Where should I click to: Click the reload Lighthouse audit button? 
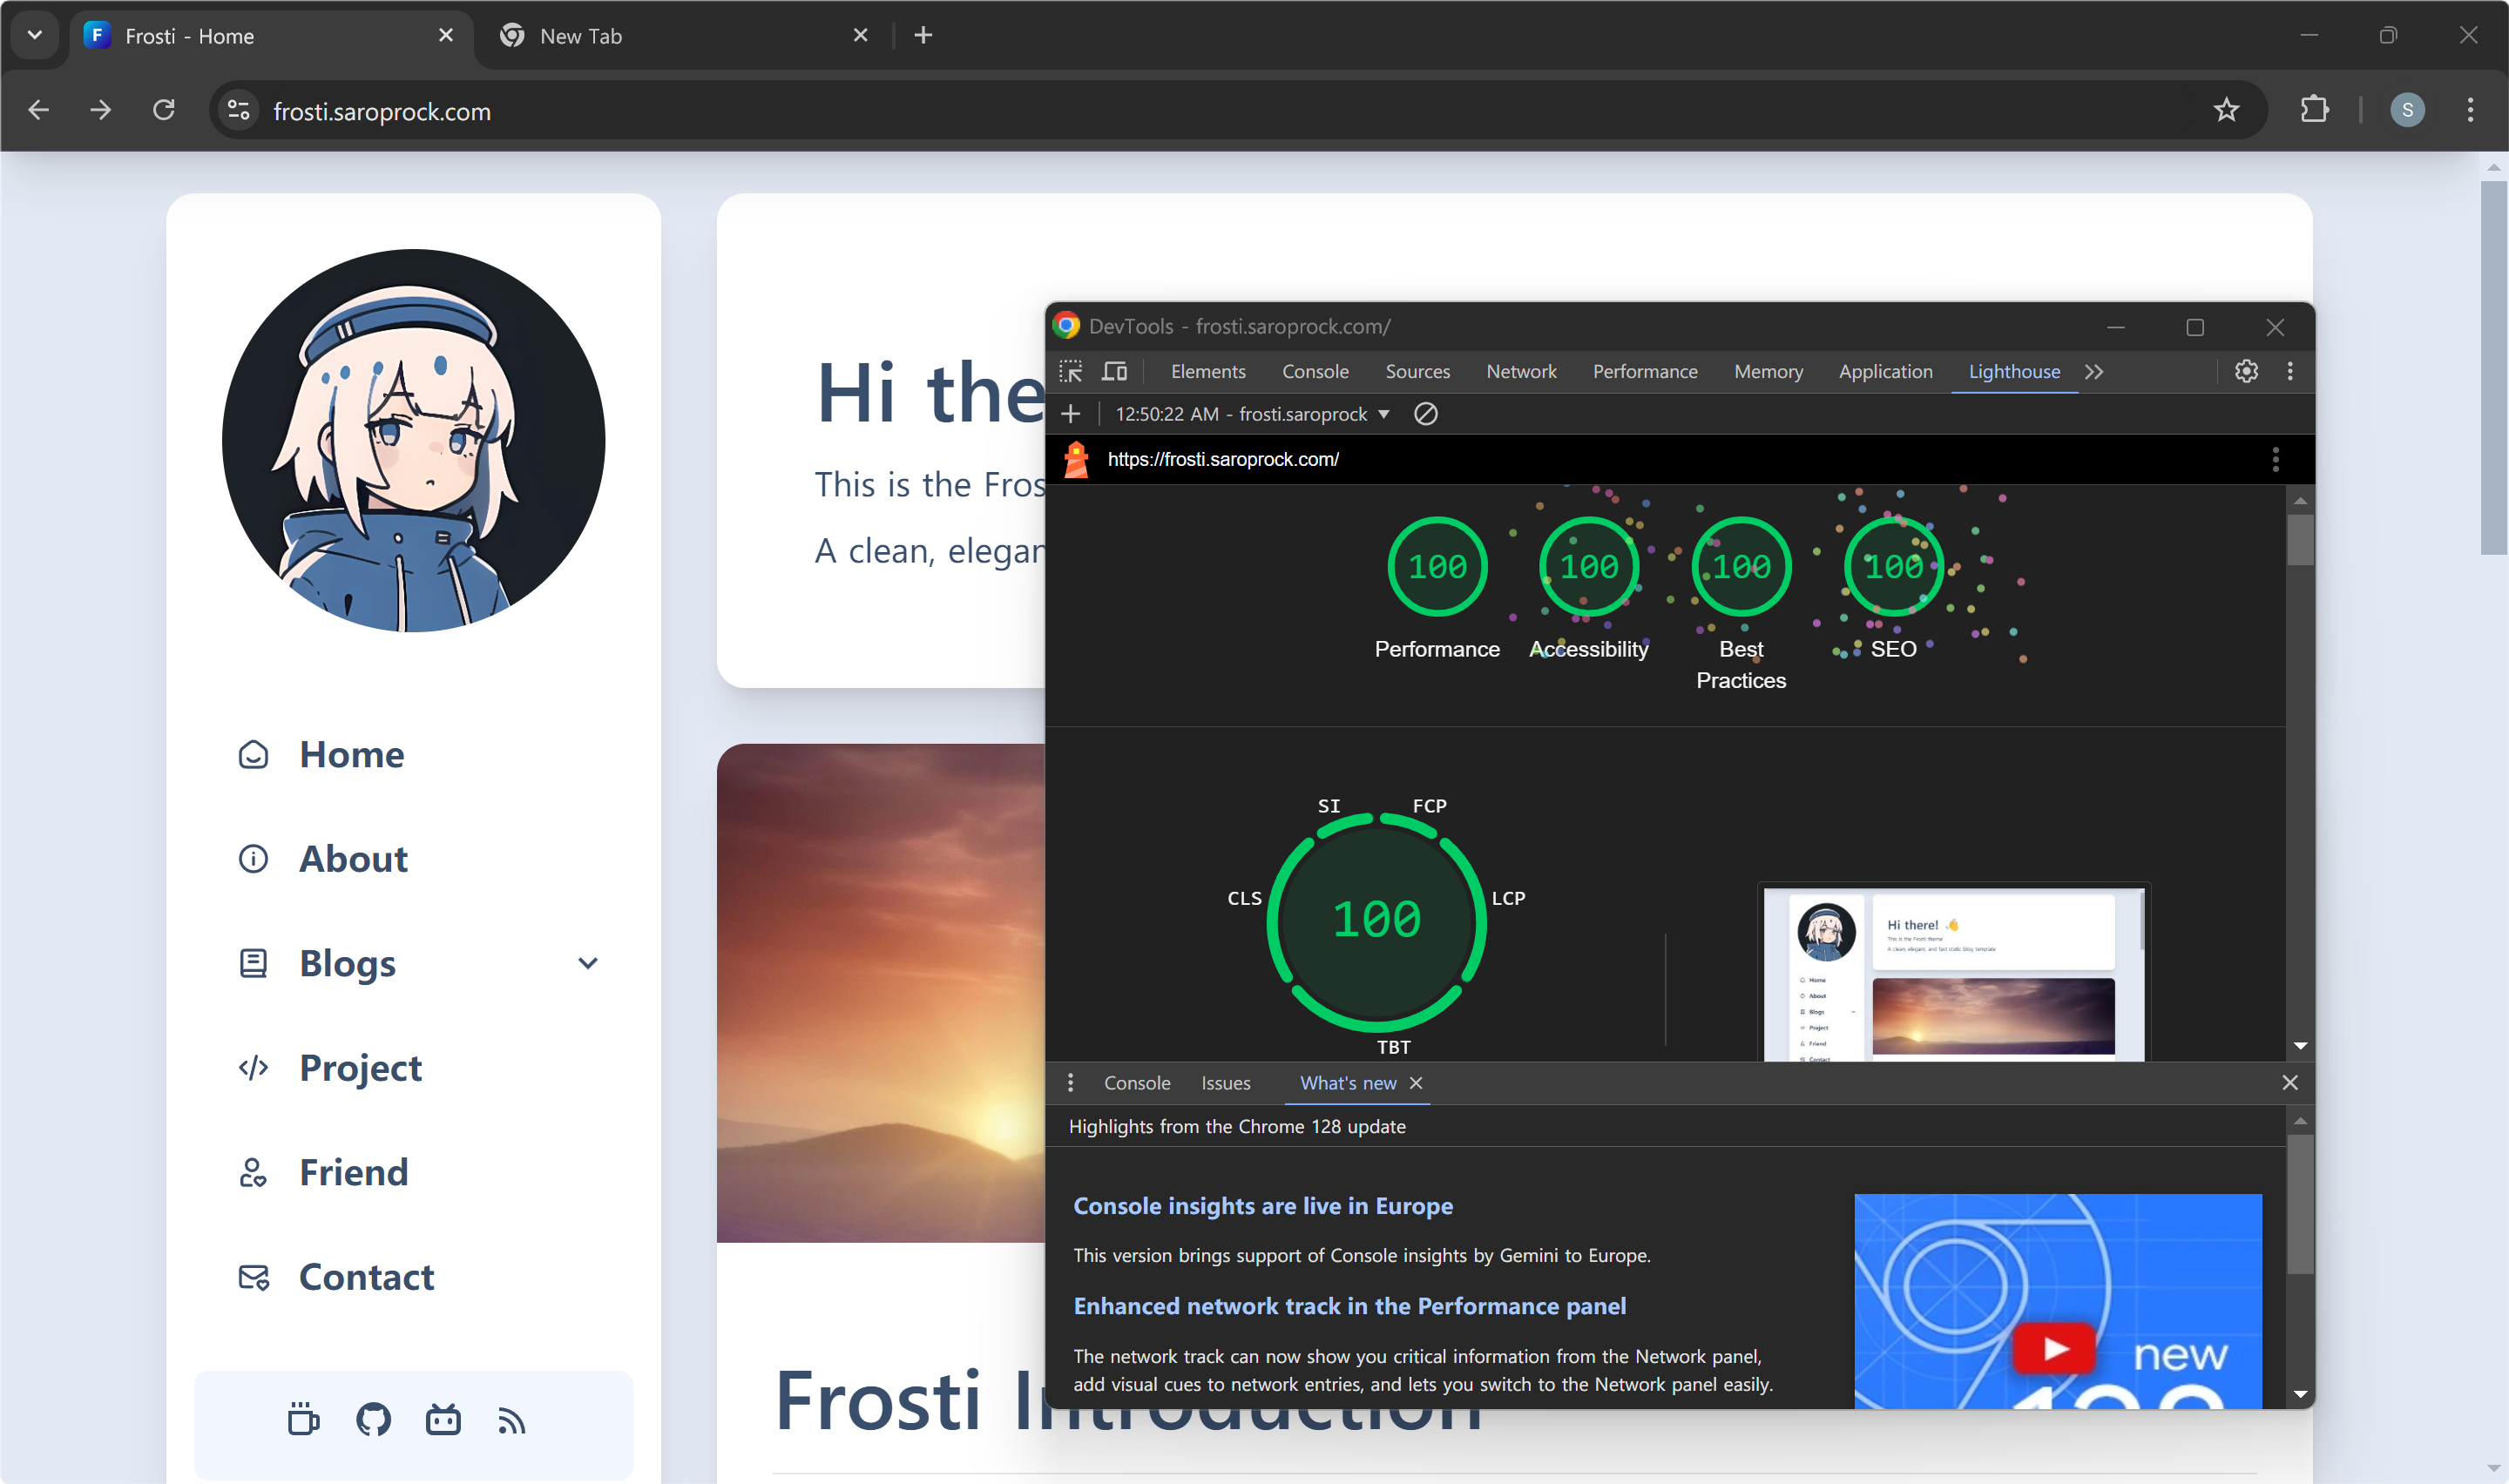tap(1071, 414)
